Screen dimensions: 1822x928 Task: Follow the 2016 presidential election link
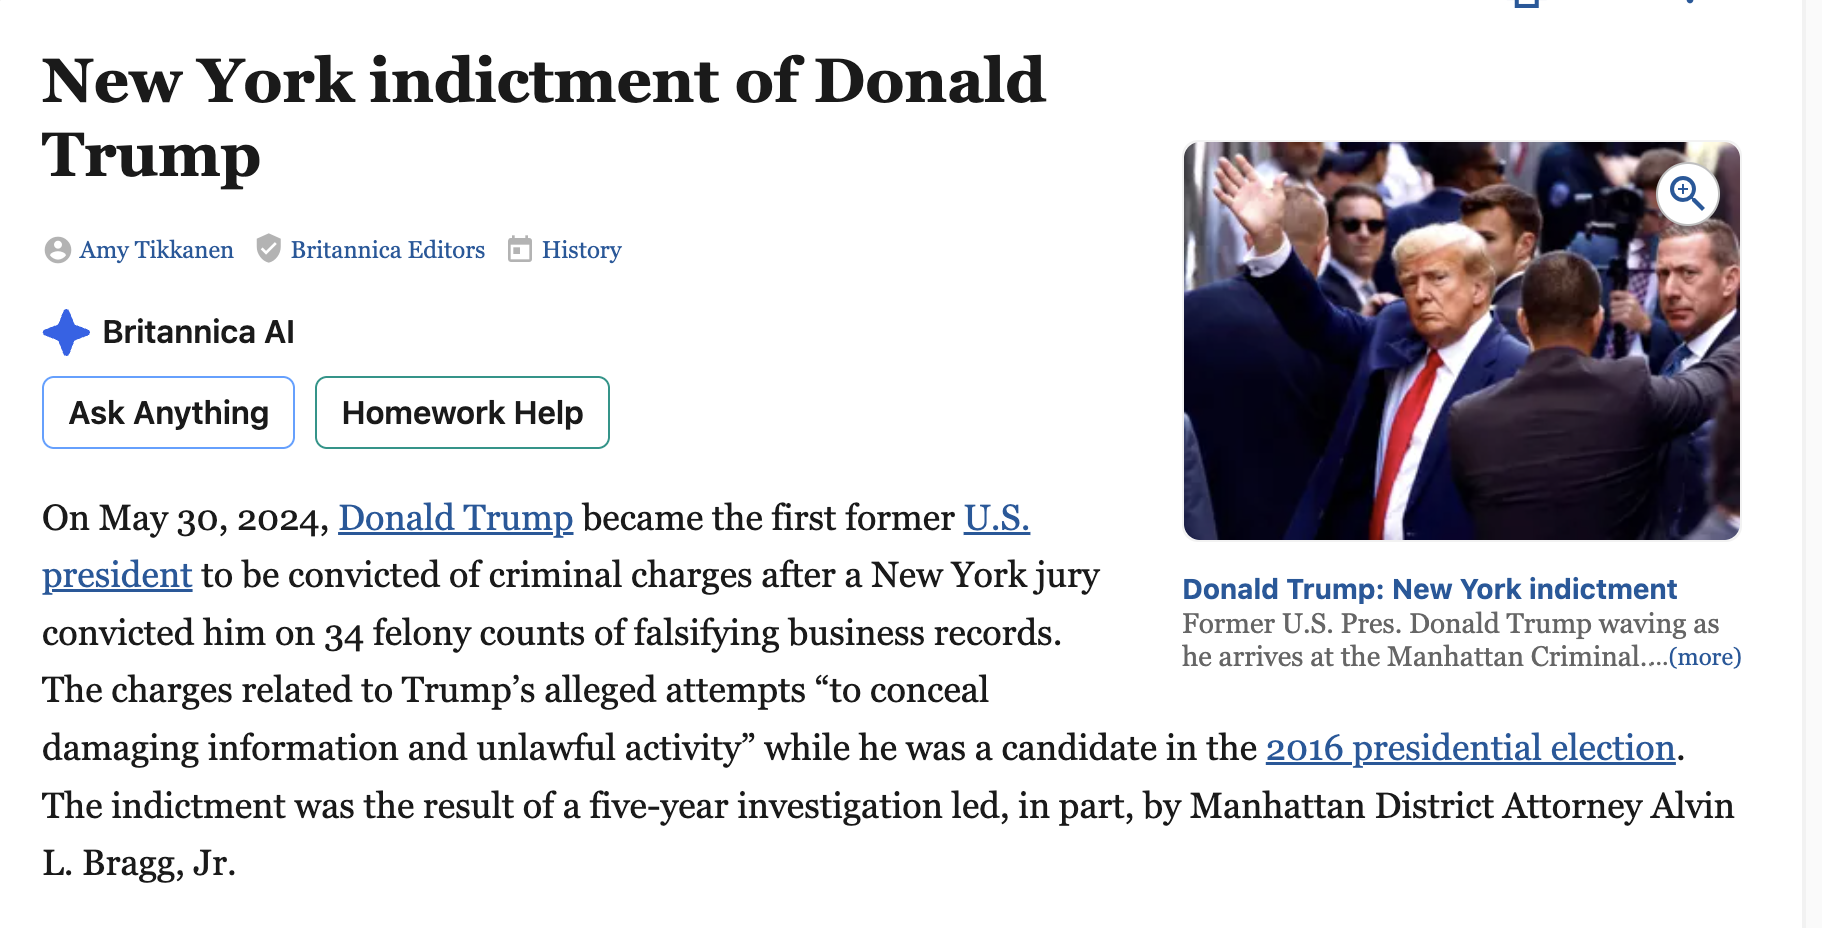coord(1470,748)
